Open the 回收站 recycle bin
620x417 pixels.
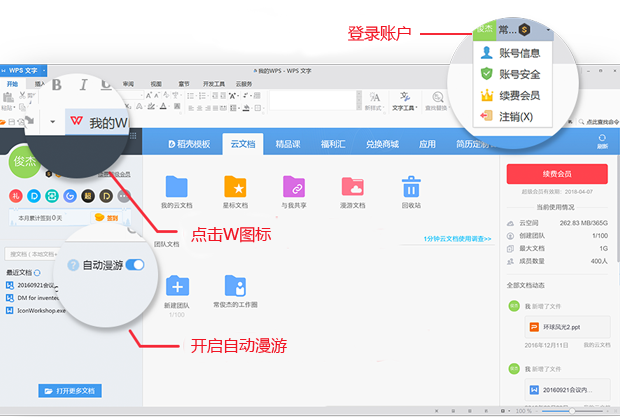click(x=411, y=187)
